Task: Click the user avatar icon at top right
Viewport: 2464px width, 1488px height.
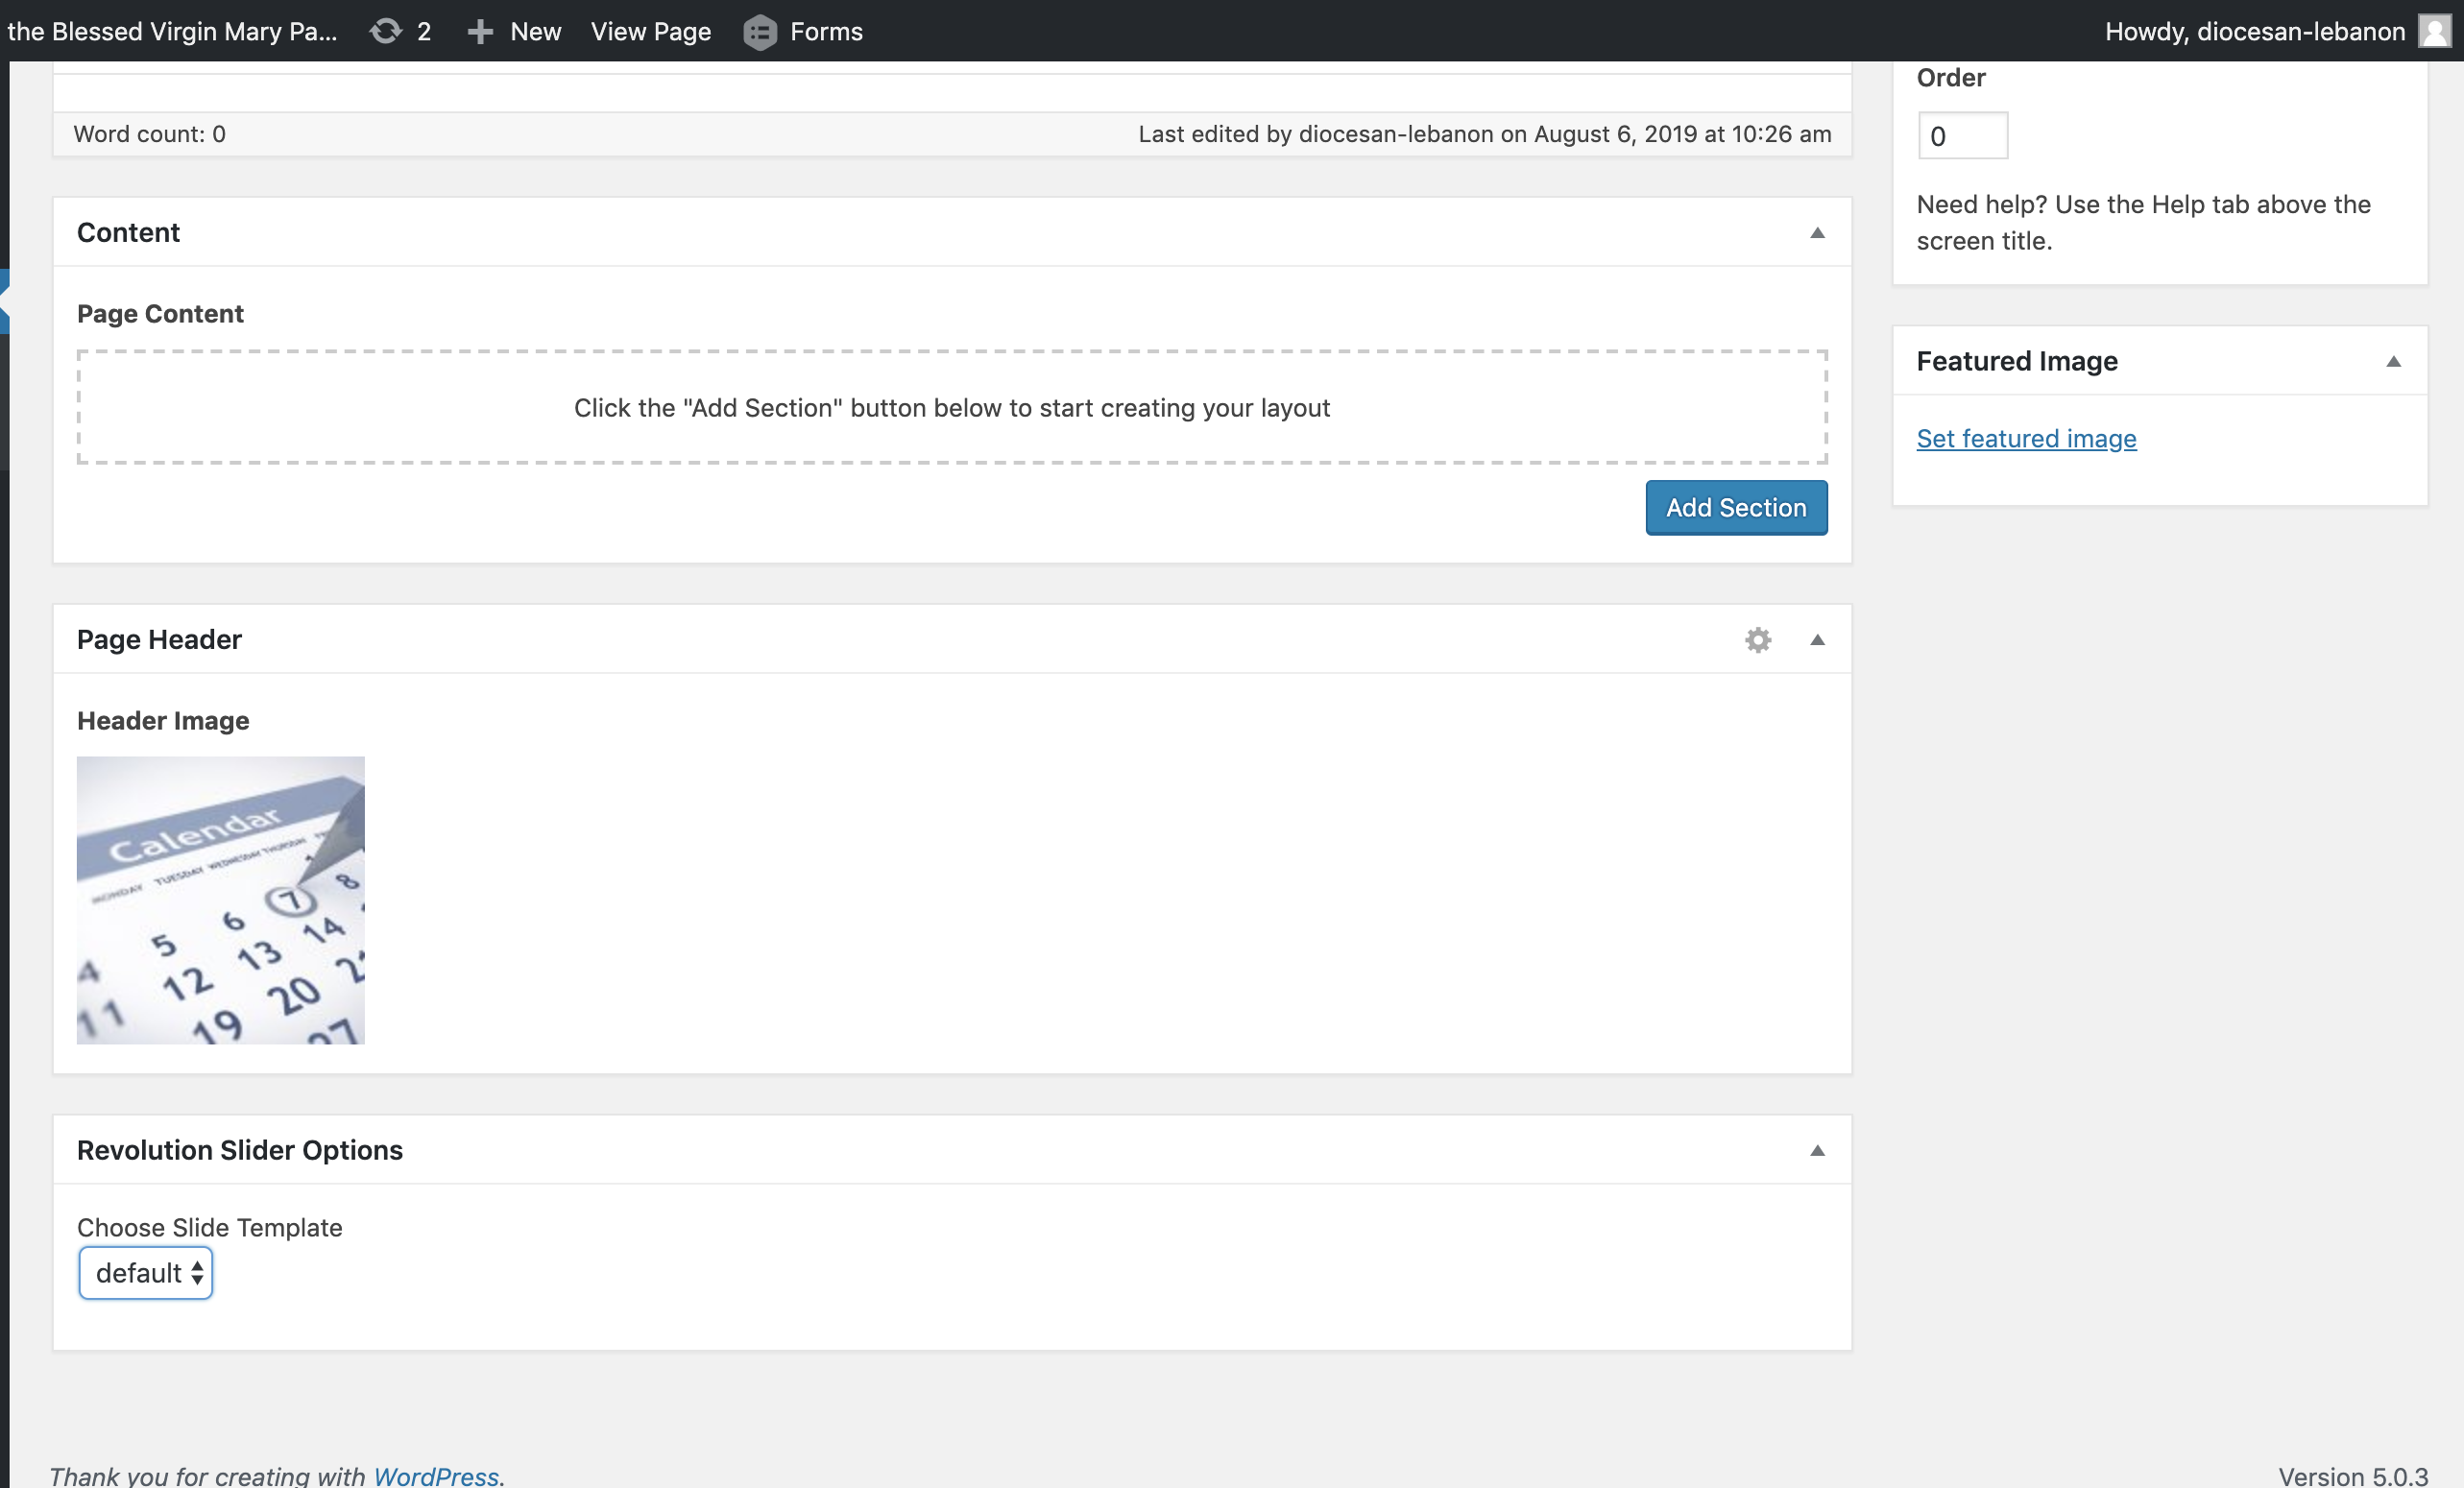Action: click(2434, 31)
